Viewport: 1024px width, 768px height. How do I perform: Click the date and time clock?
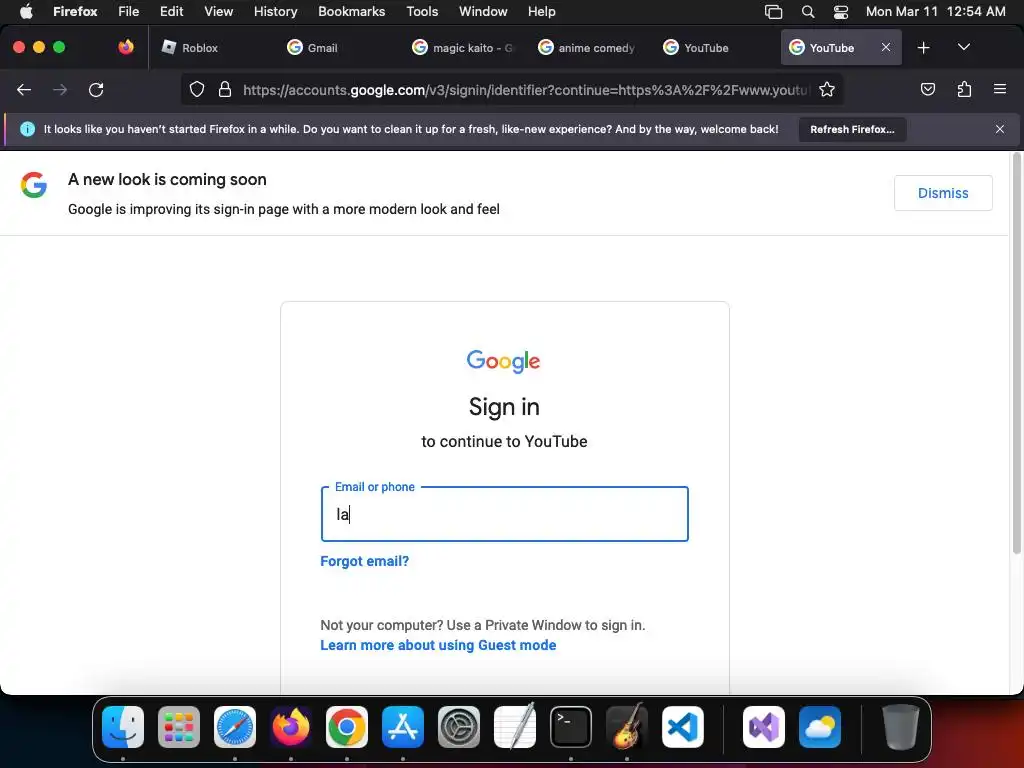tap(935, 11)
